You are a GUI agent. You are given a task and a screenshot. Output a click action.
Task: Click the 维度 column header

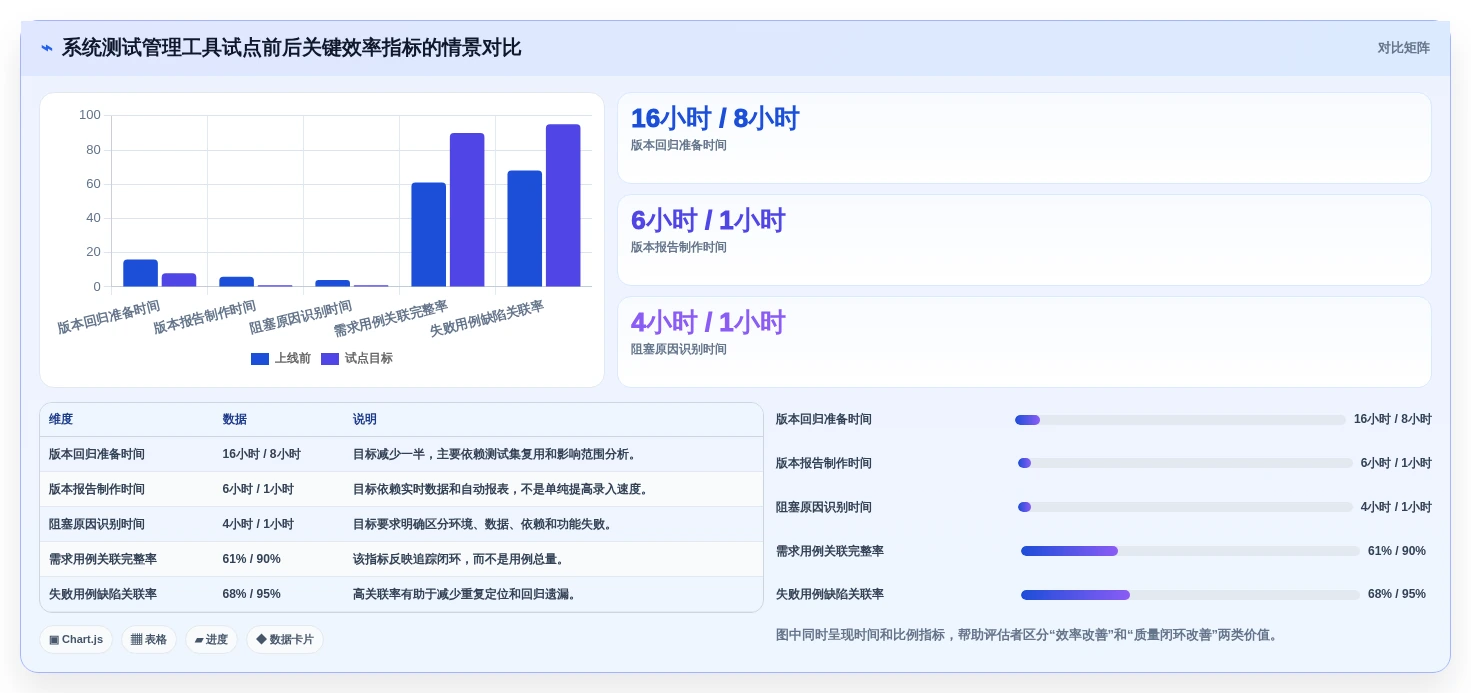61,420
